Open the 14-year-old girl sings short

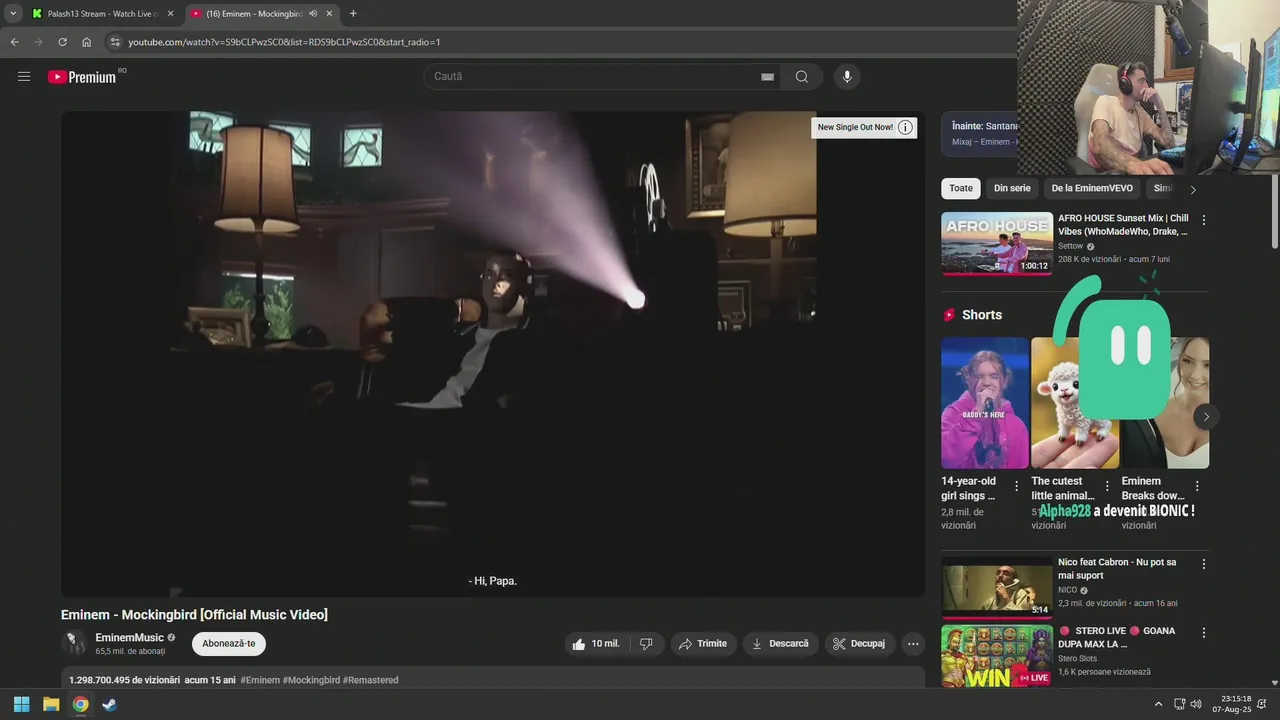click(x=985, y=402)
